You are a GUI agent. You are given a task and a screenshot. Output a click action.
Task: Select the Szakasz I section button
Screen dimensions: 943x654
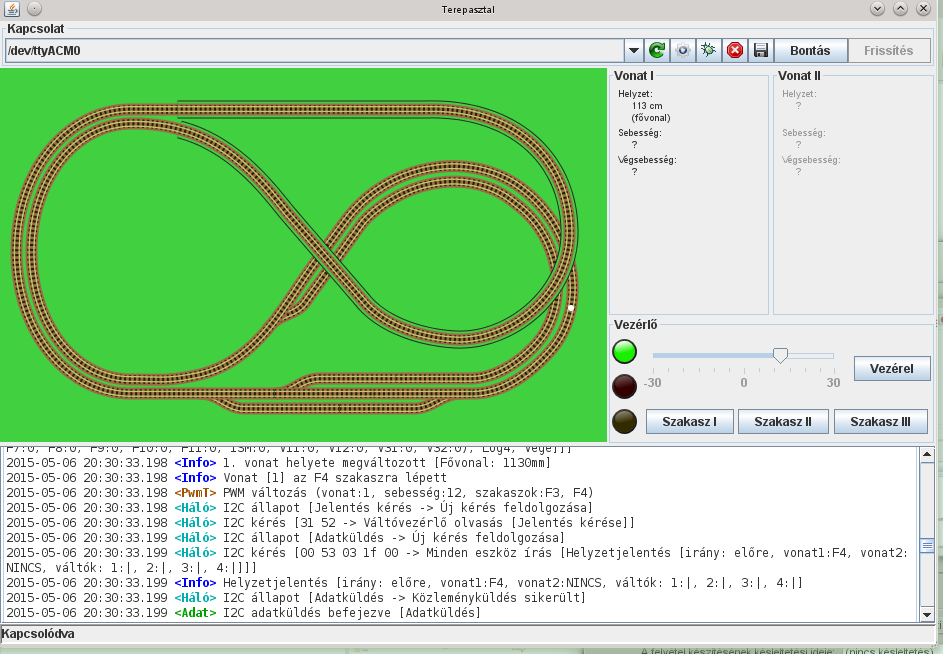pyautogui.click(x=690, y=422)
